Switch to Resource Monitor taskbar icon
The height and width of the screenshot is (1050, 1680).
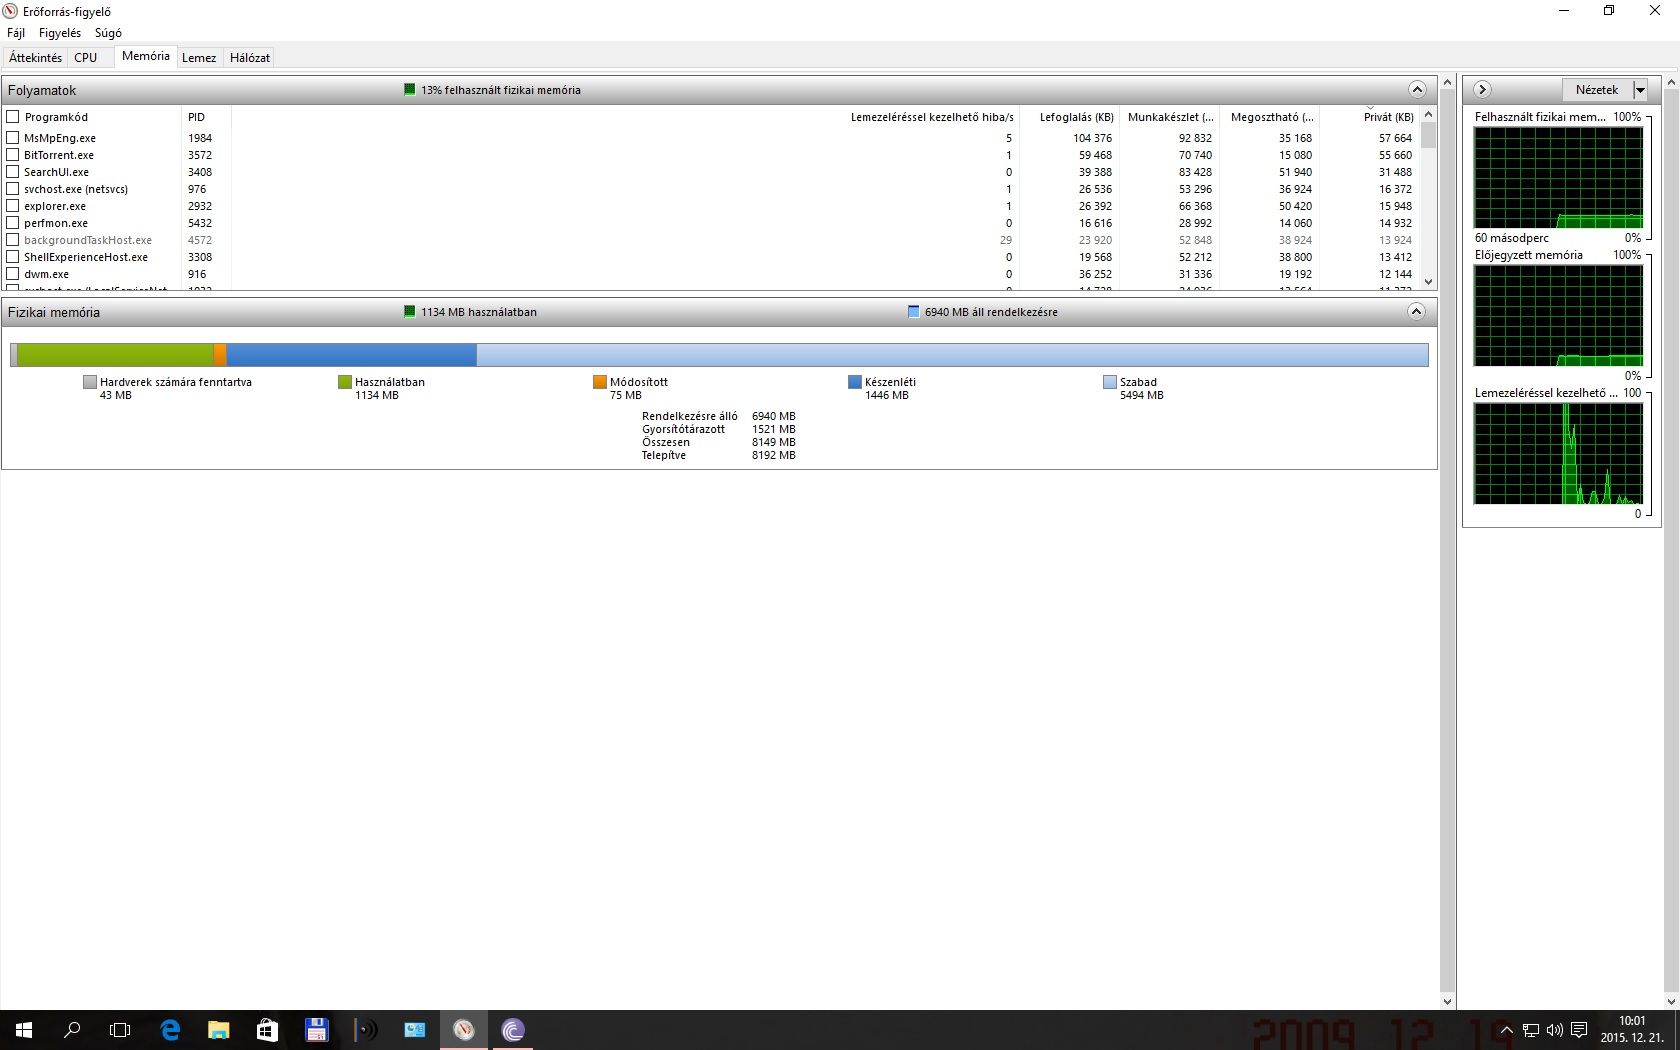tap(464, 1030)
